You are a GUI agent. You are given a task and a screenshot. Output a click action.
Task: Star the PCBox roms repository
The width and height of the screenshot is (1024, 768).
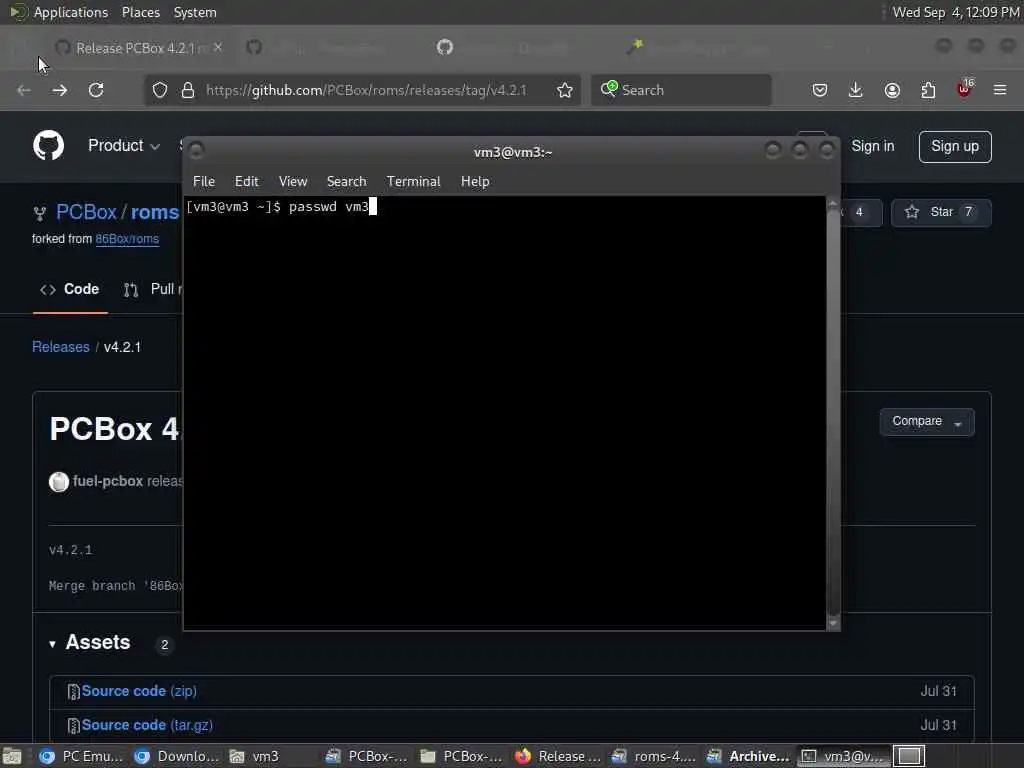tap(941, 212)
